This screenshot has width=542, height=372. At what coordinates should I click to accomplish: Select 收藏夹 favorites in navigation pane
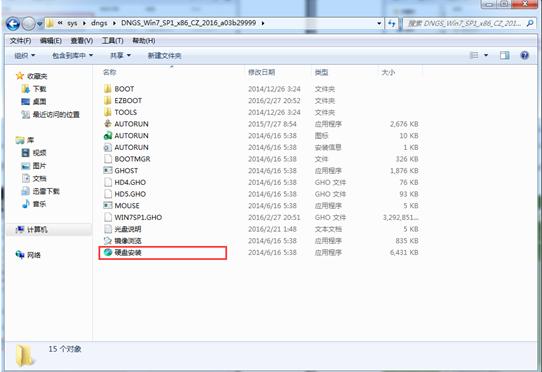click(x=32, y=76)
